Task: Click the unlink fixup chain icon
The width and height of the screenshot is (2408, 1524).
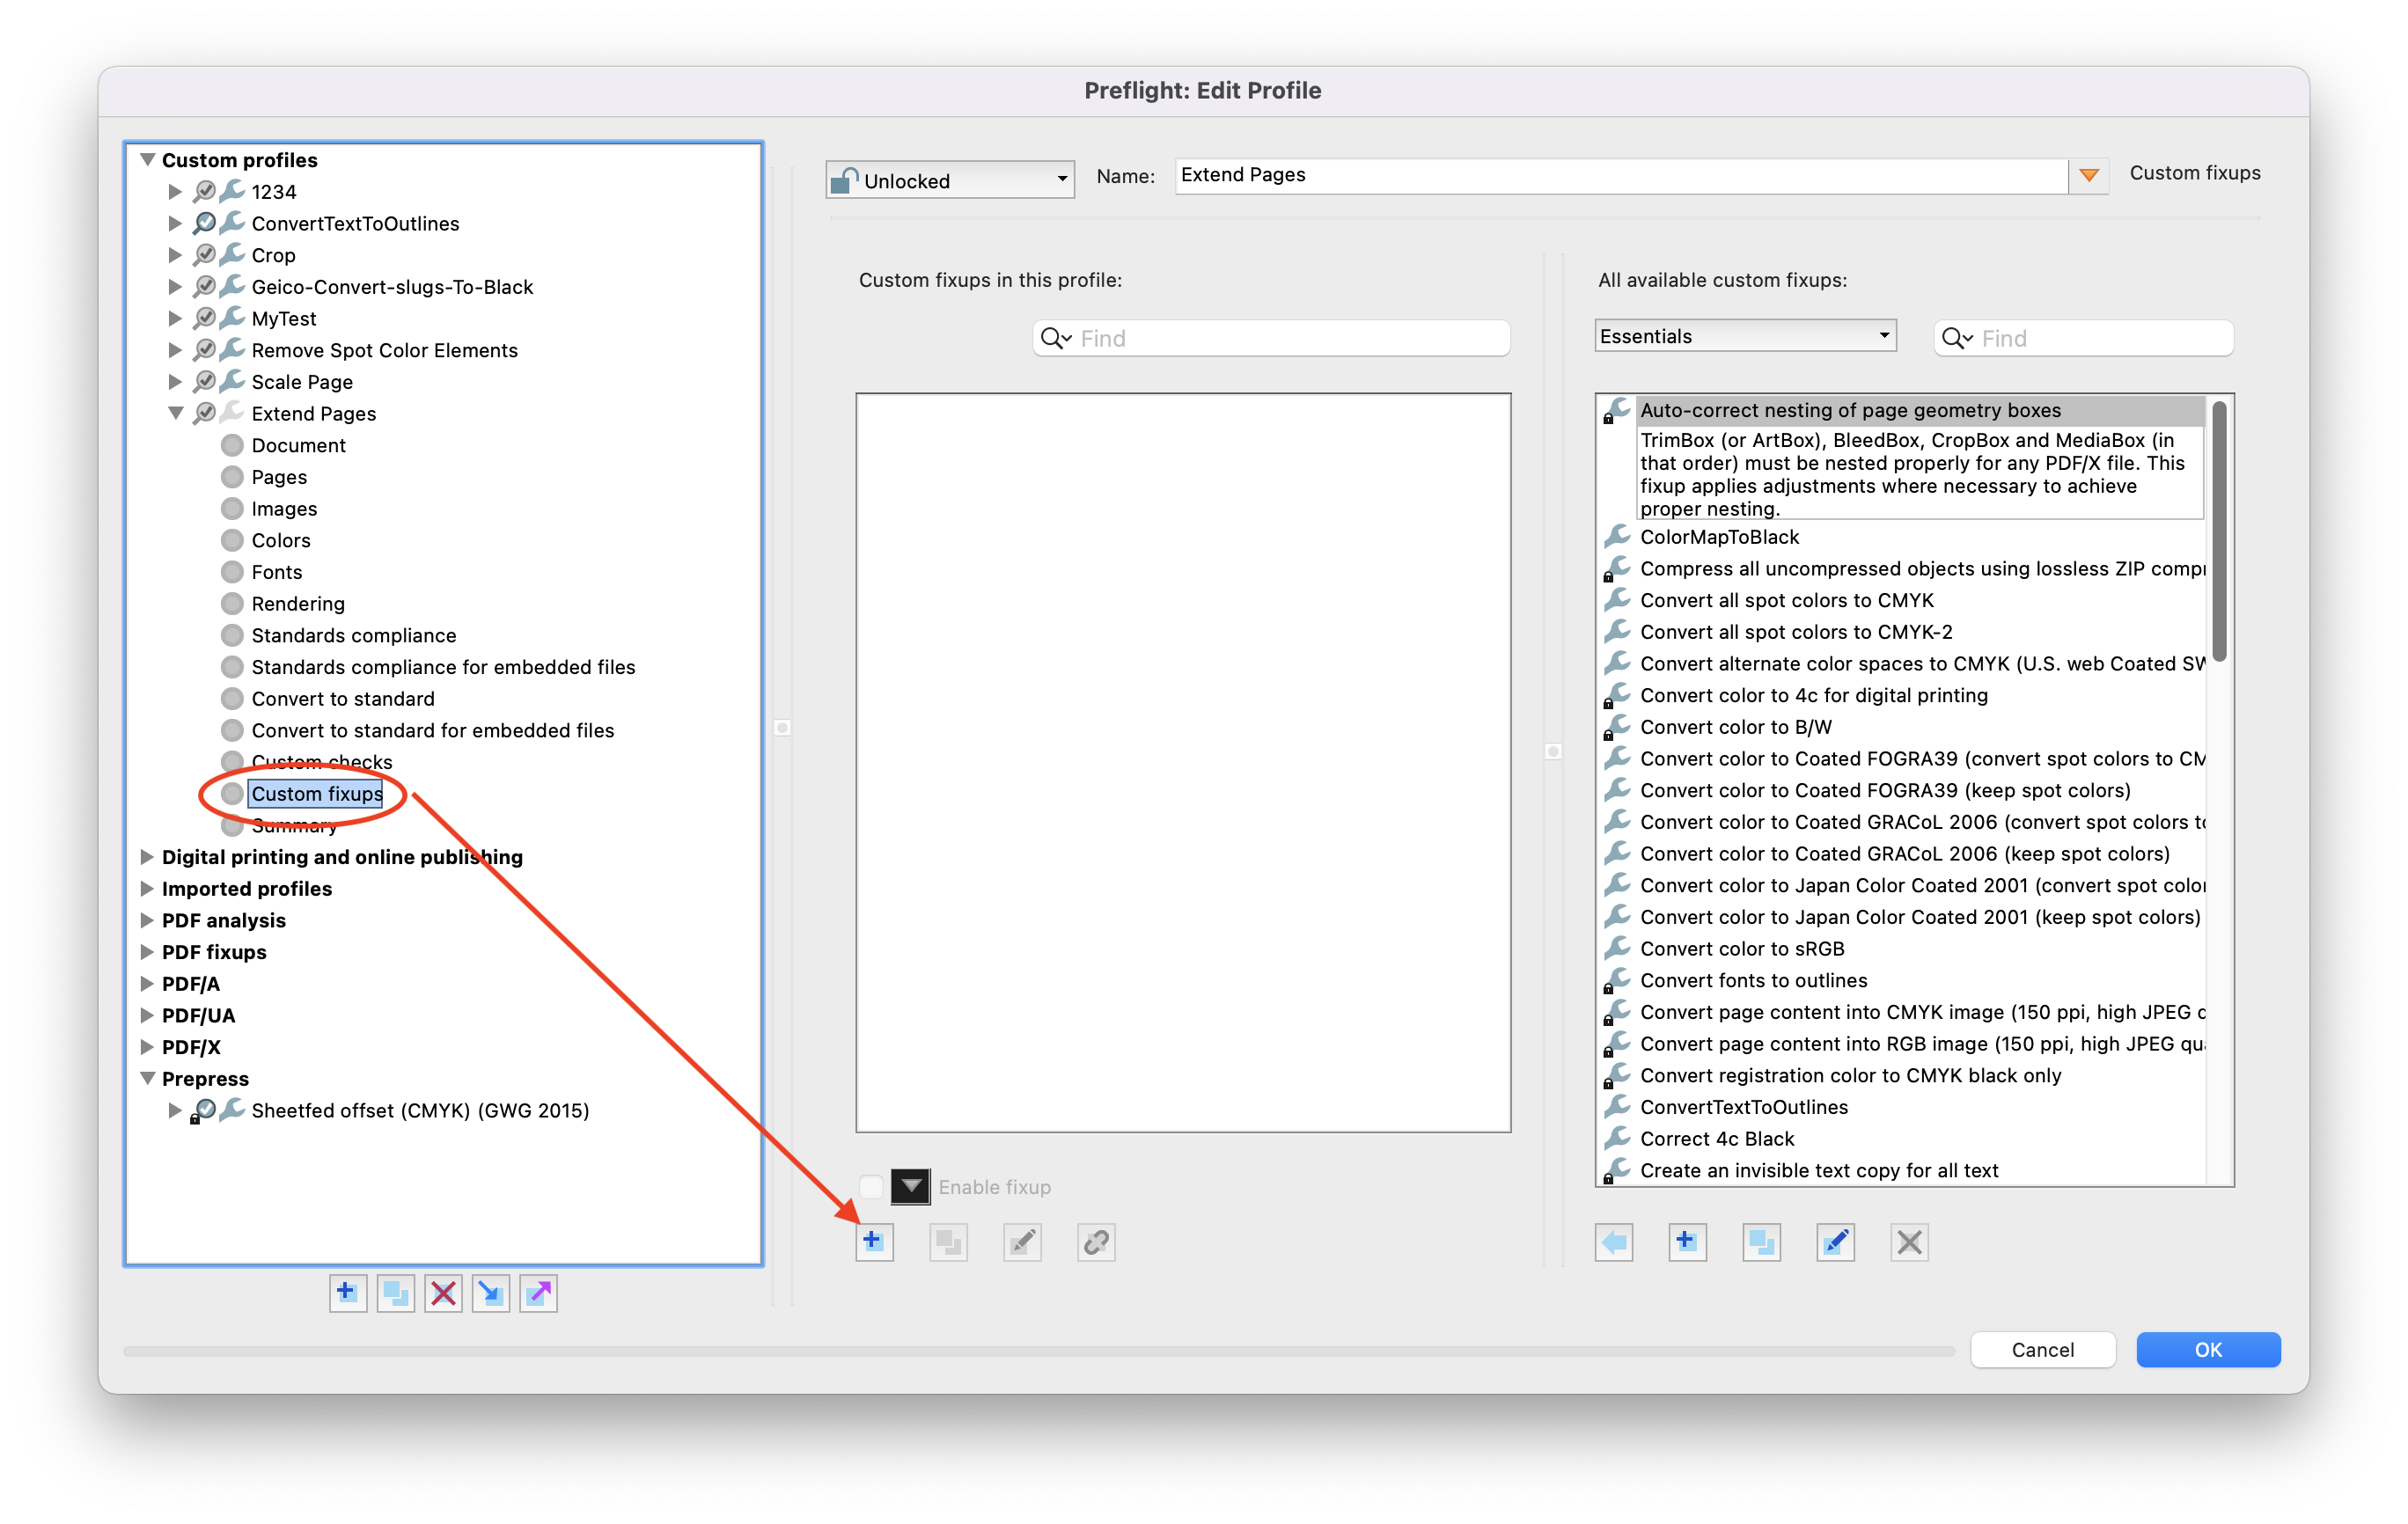Action: click(x=1095, y=1242)
